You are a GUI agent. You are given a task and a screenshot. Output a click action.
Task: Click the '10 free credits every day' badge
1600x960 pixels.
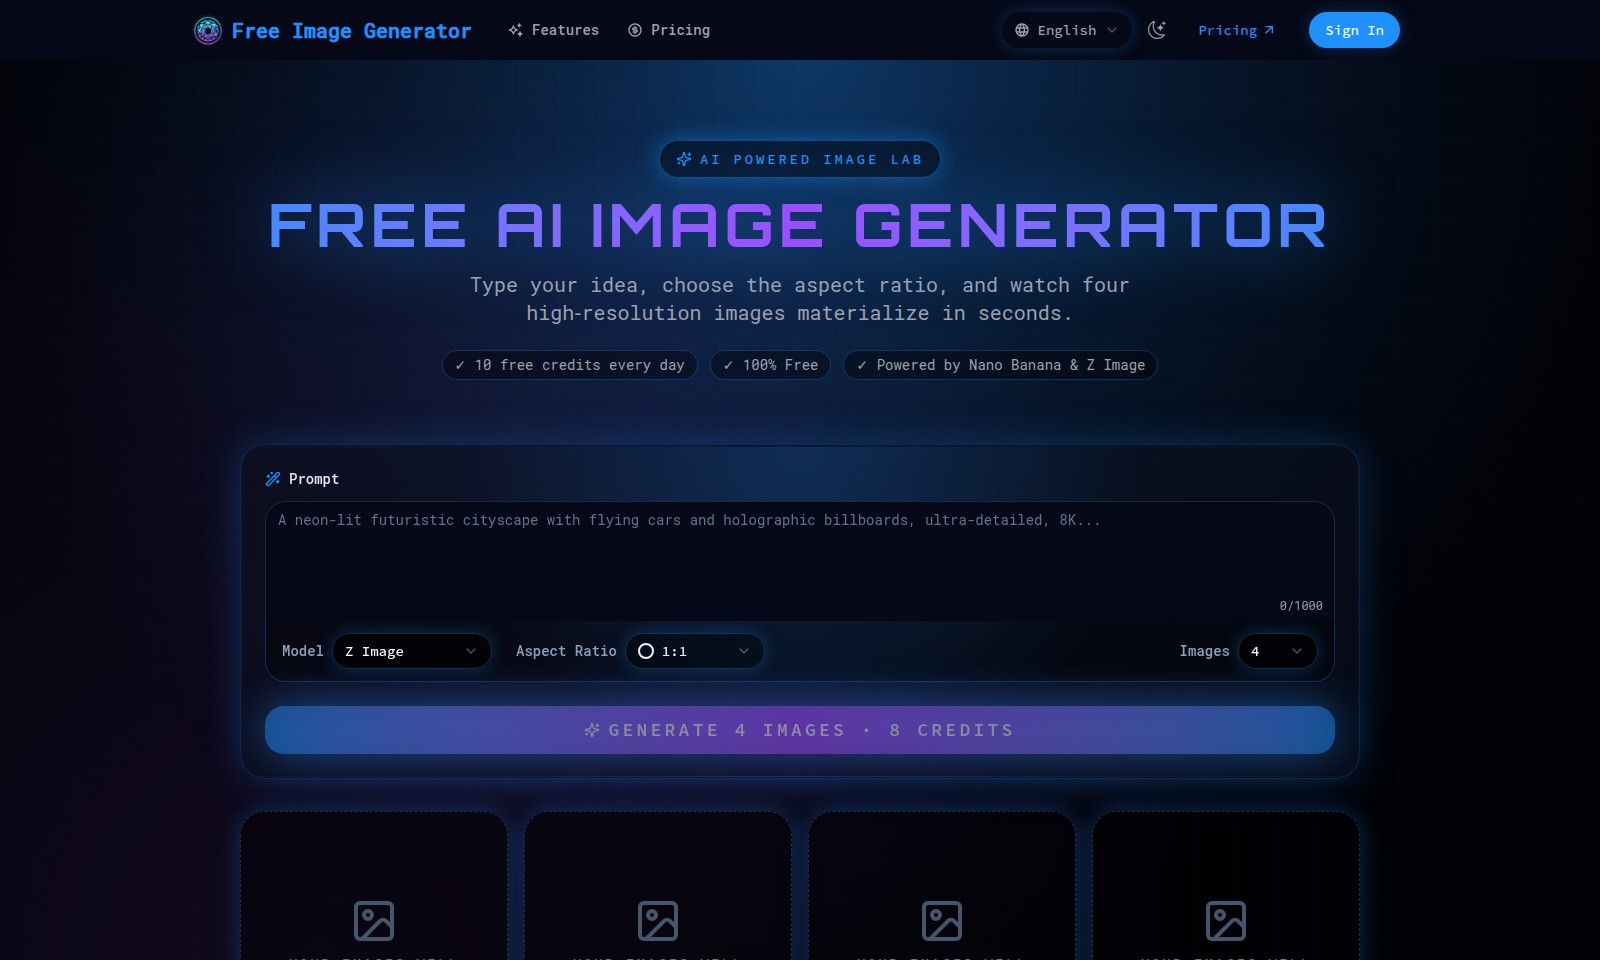(x=569, y=365)
